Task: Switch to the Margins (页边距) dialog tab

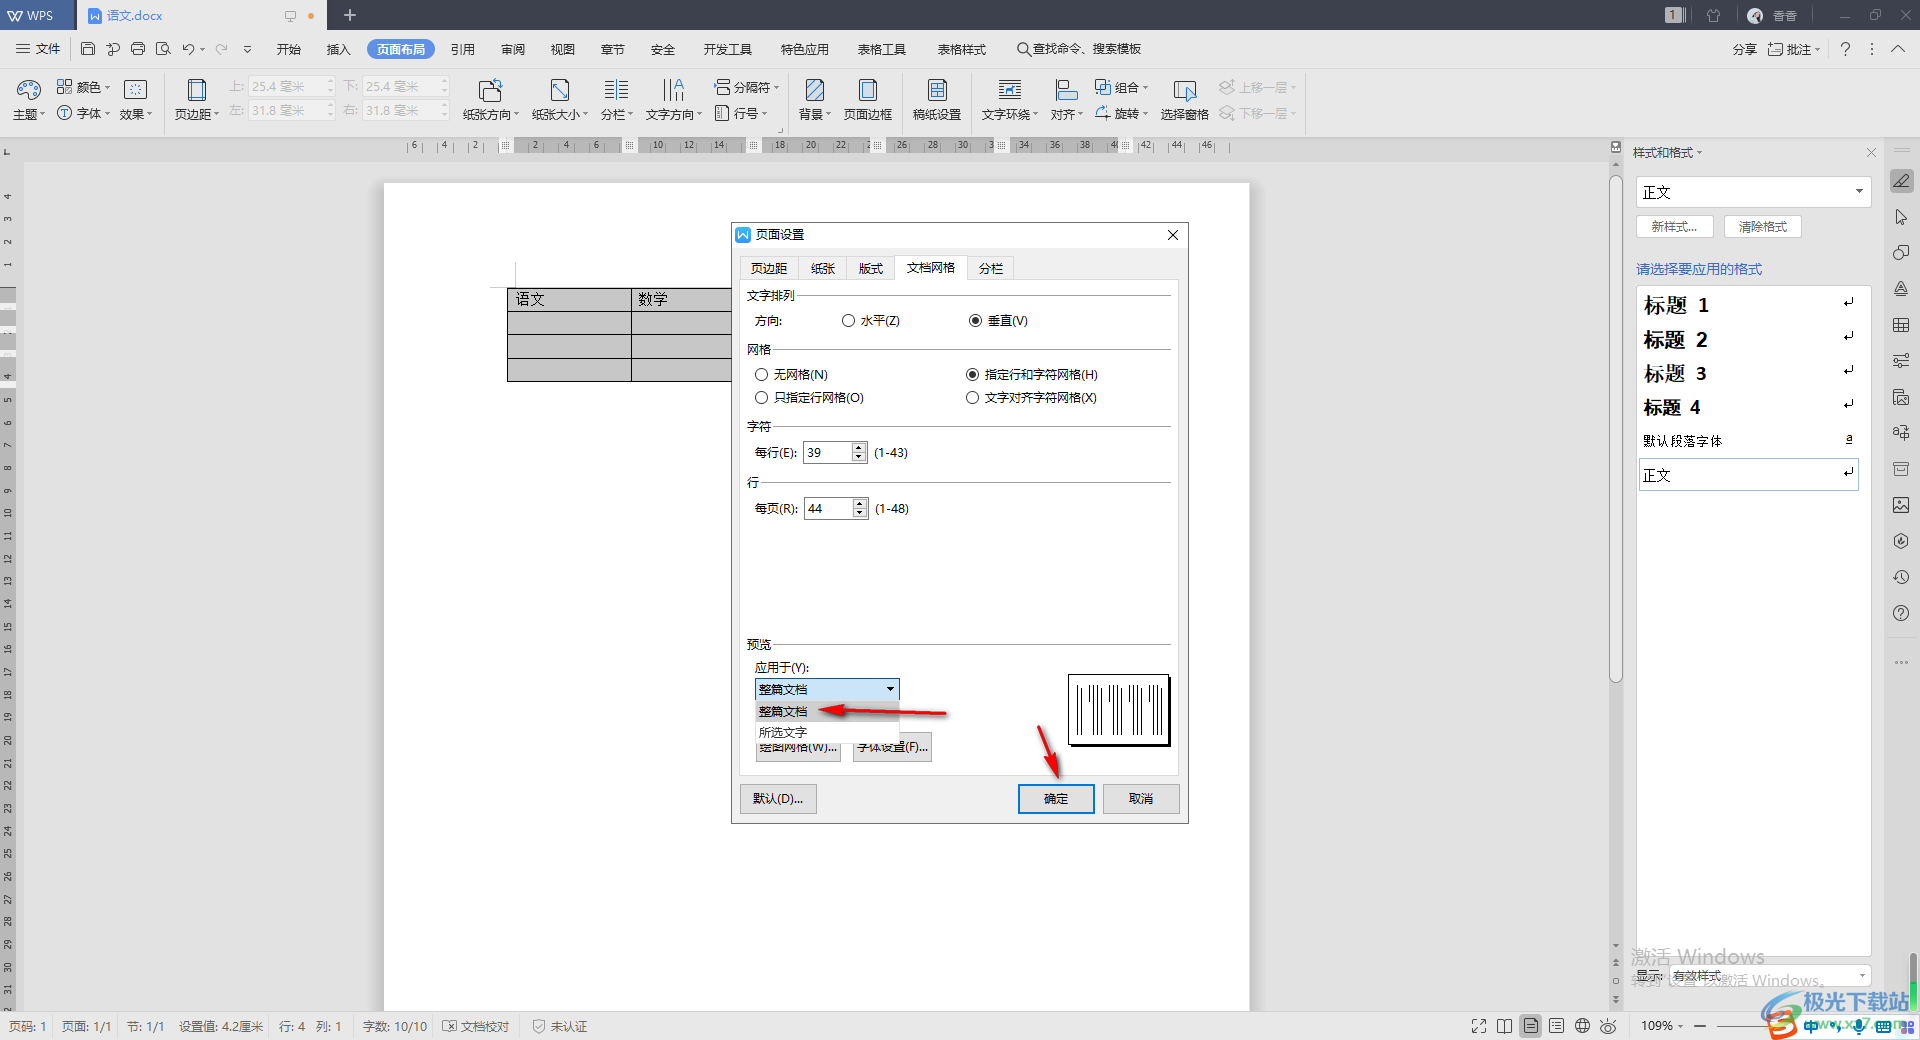Action: pyautogui.click(x=769, y=268)
